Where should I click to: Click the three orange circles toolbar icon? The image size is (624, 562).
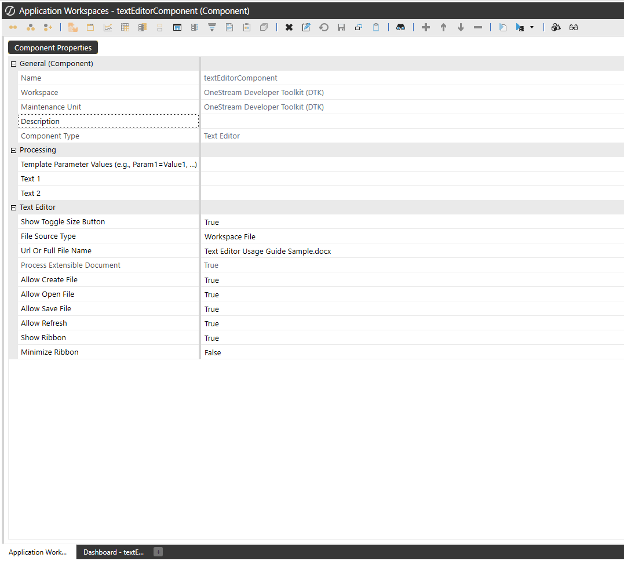pyautogui.click(x=31, y=27)
